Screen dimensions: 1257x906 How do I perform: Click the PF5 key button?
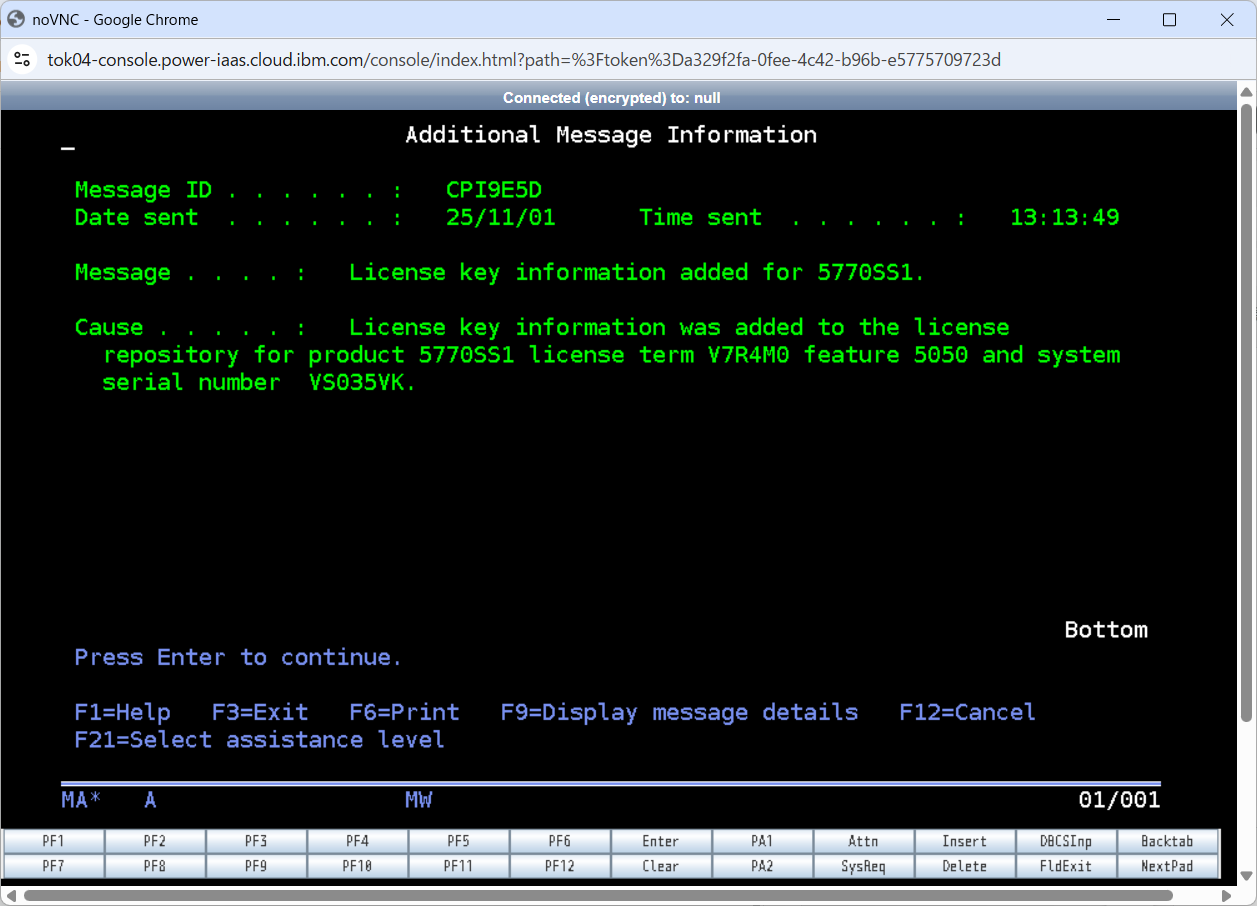pyautogui.click(x=459, y=841)
